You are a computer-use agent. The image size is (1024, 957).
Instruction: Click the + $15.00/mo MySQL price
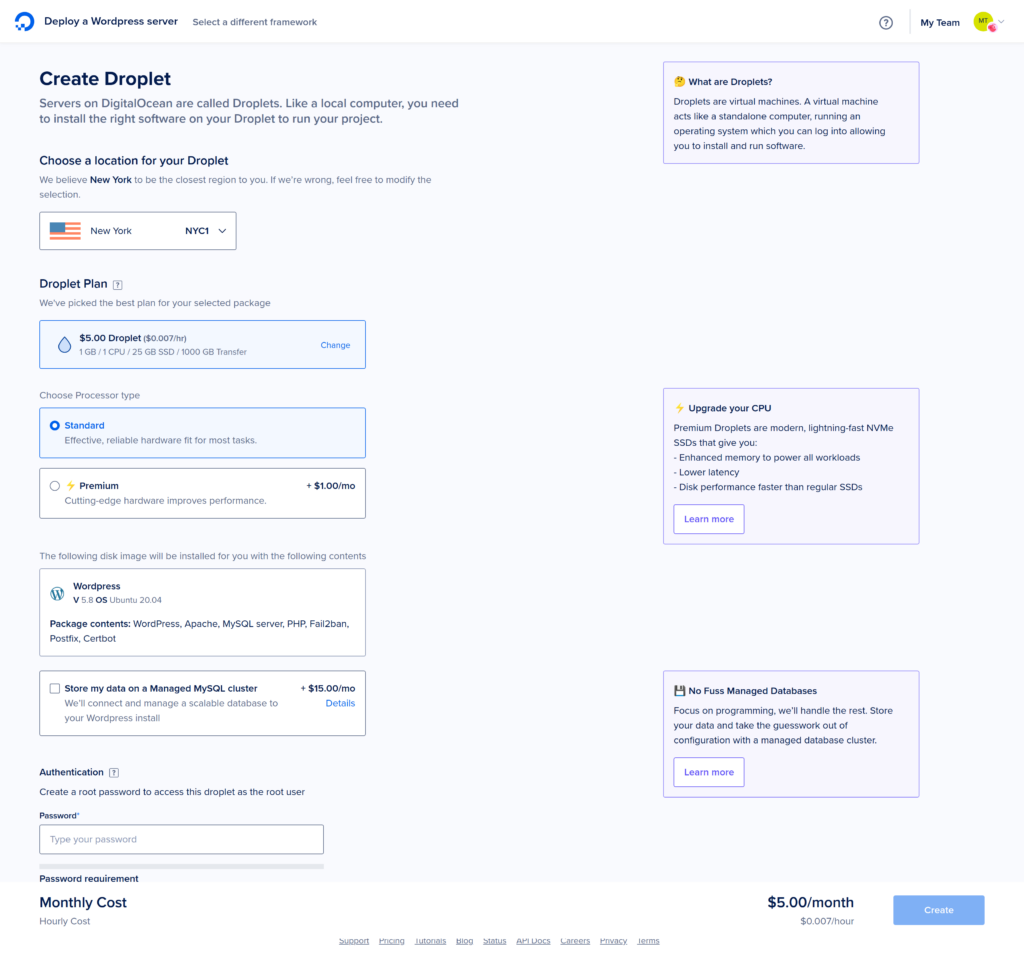coord(328,689)
